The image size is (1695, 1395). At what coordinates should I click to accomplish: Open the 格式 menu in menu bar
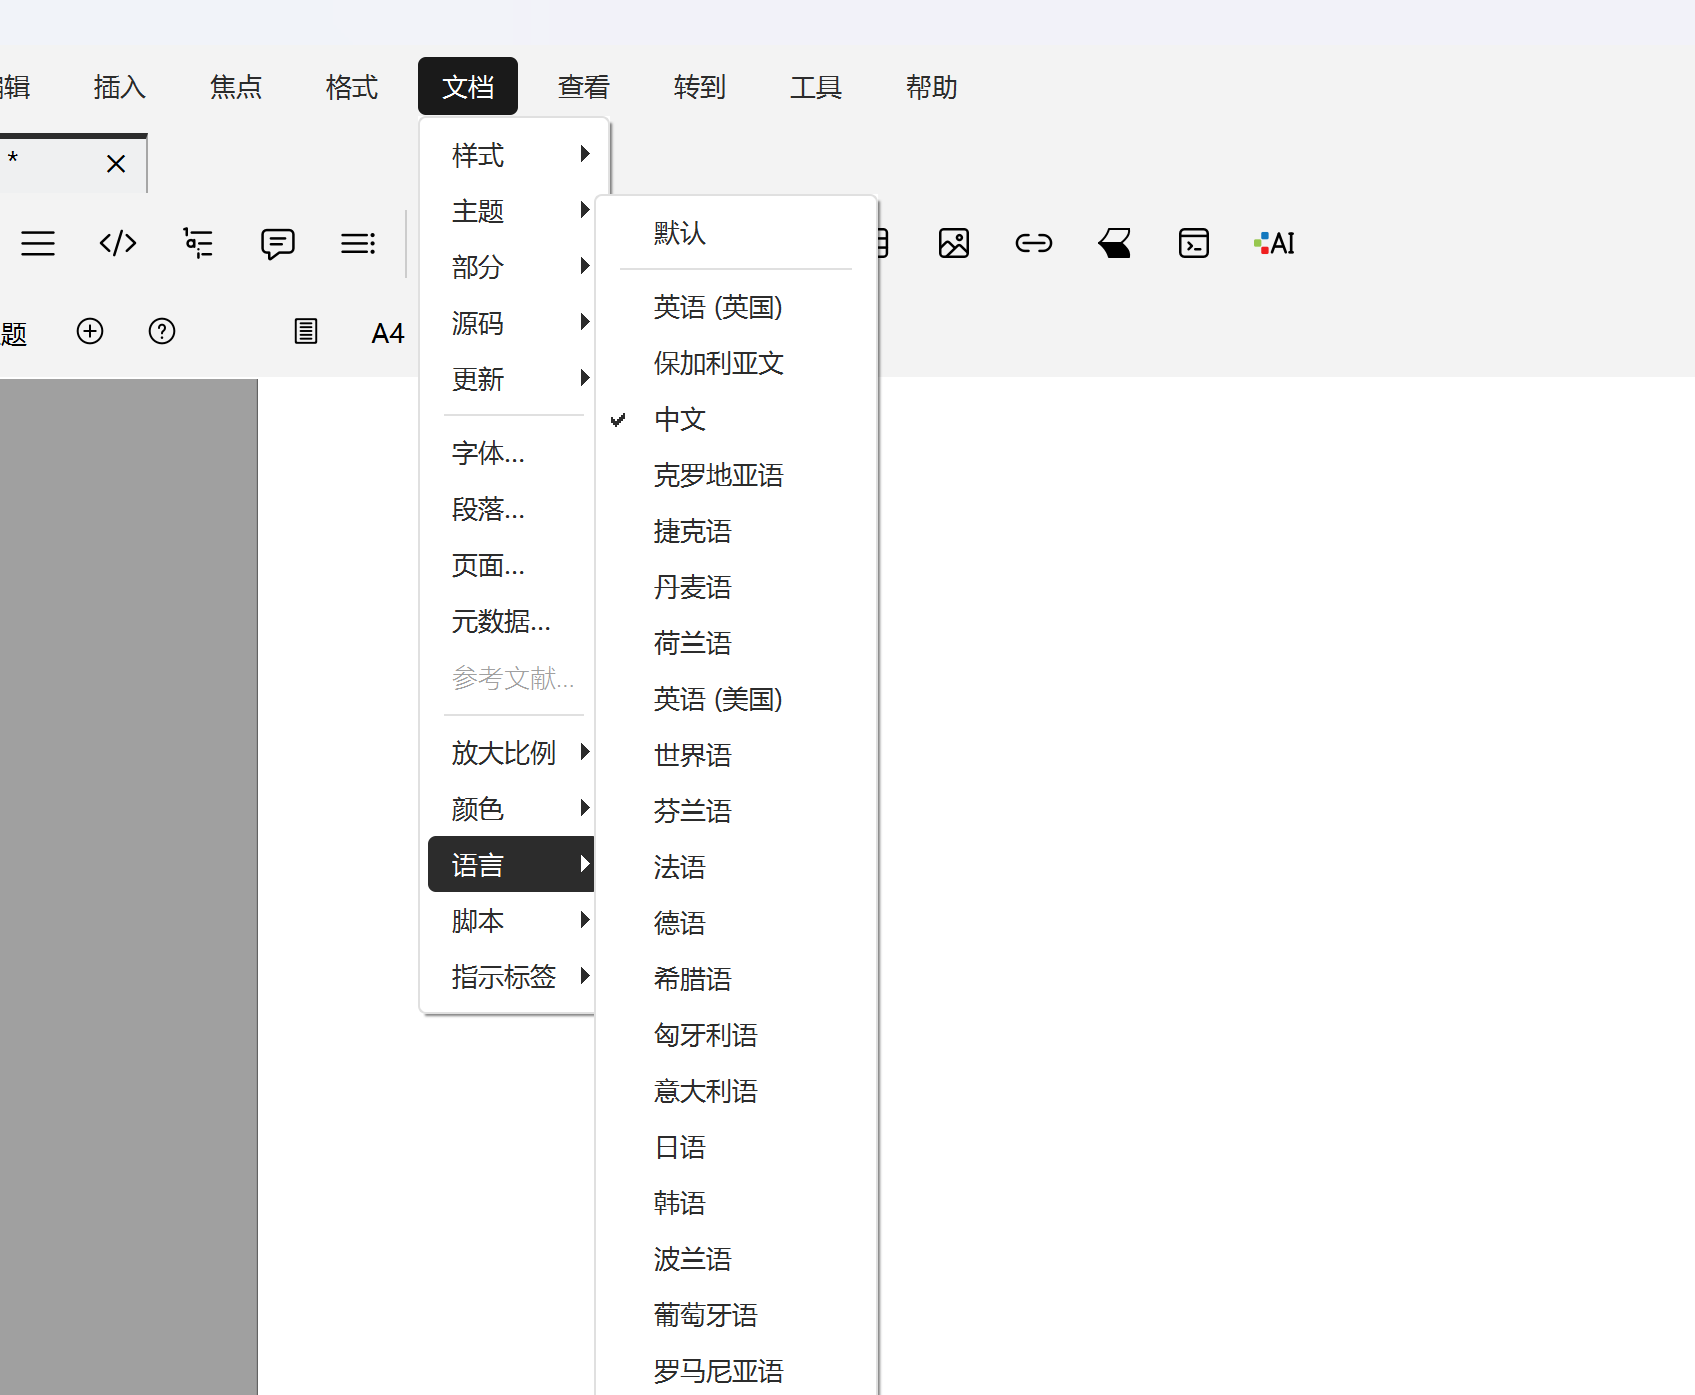click(352, 87)
